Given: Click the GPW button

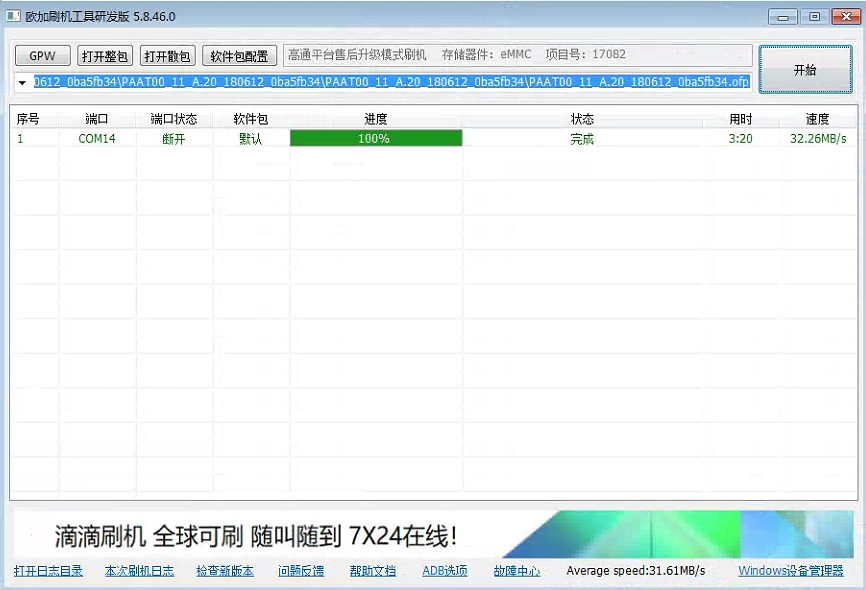Looking at the screenshot, I should click(x=43, y=56).
